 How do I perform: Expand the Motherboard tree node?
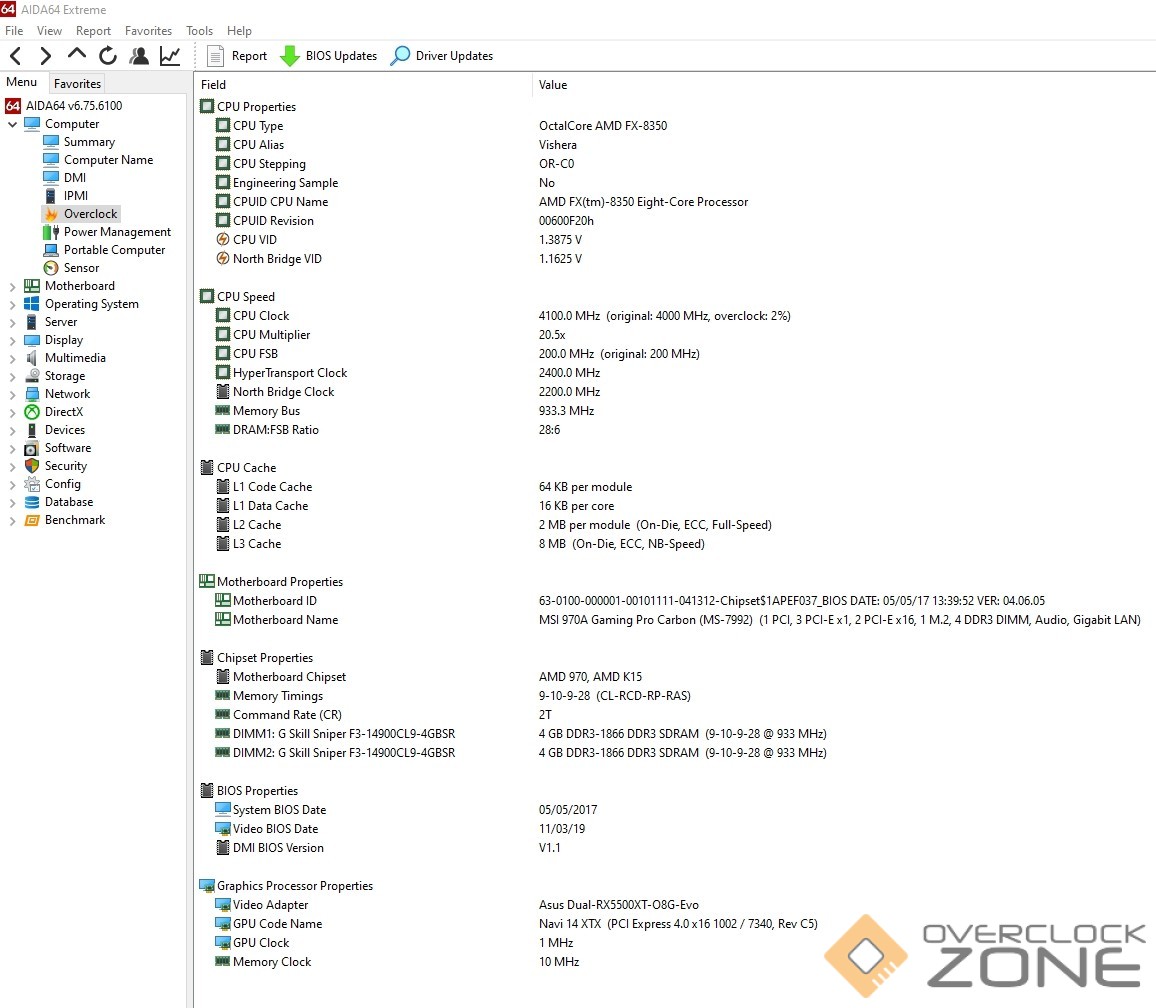(x=12, y=286)
